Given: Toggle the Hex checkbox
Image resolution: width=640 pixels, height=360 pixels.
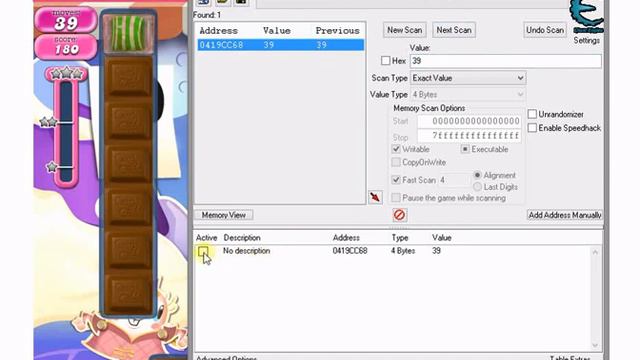Looking at the screenshot, I should pos(385,61).
